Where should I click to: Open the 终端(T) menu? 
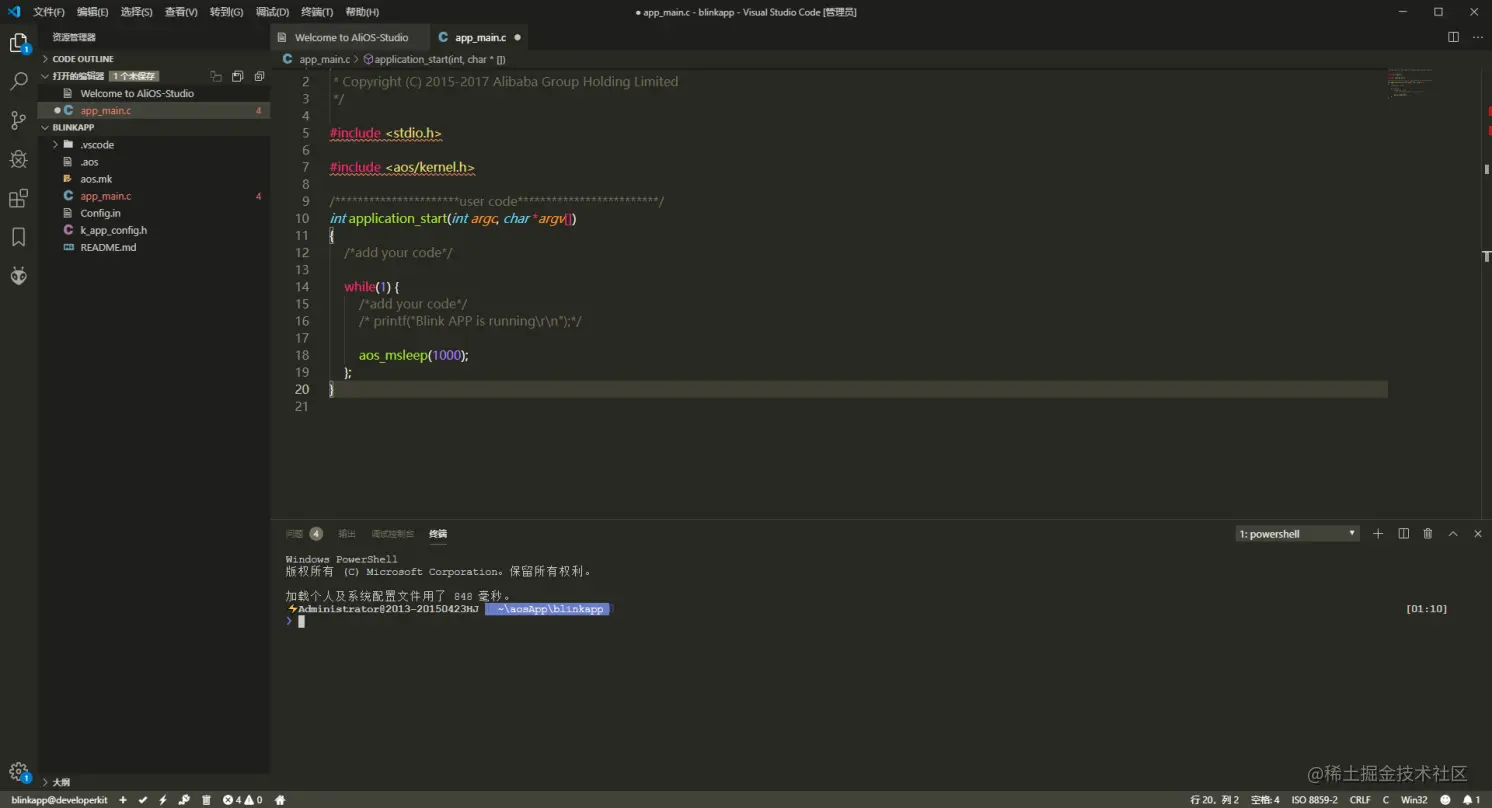[x=317, y=12]
